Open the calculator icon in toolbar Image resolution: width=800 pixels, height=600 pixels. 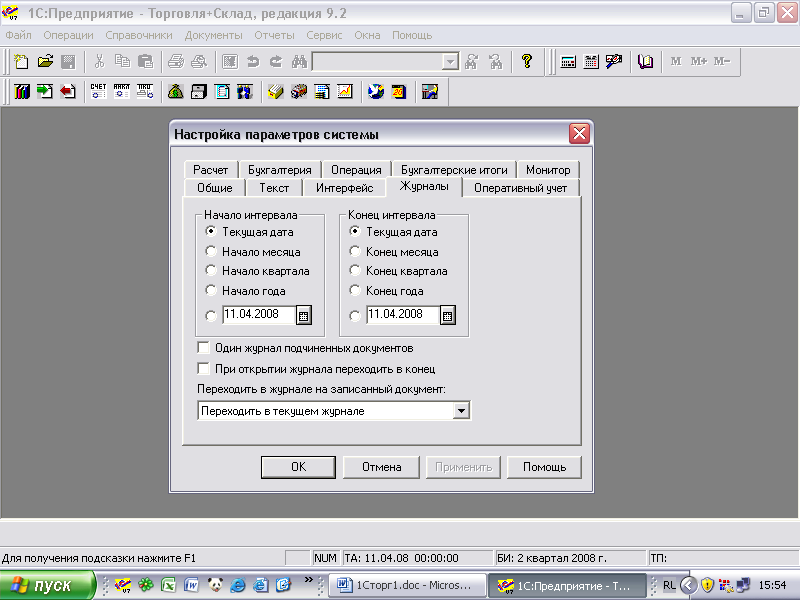pos(568,62)
